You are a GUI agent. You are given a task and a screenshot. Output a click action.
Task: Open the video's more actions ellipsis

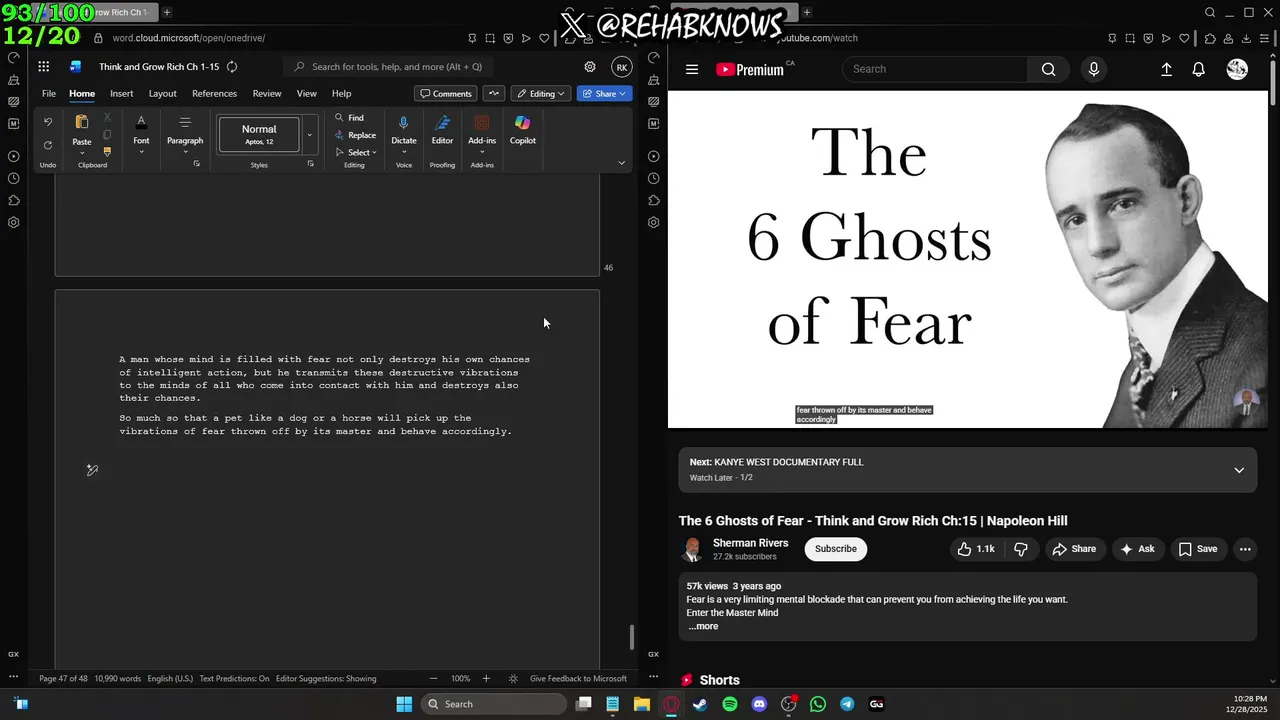point(1245,549)
